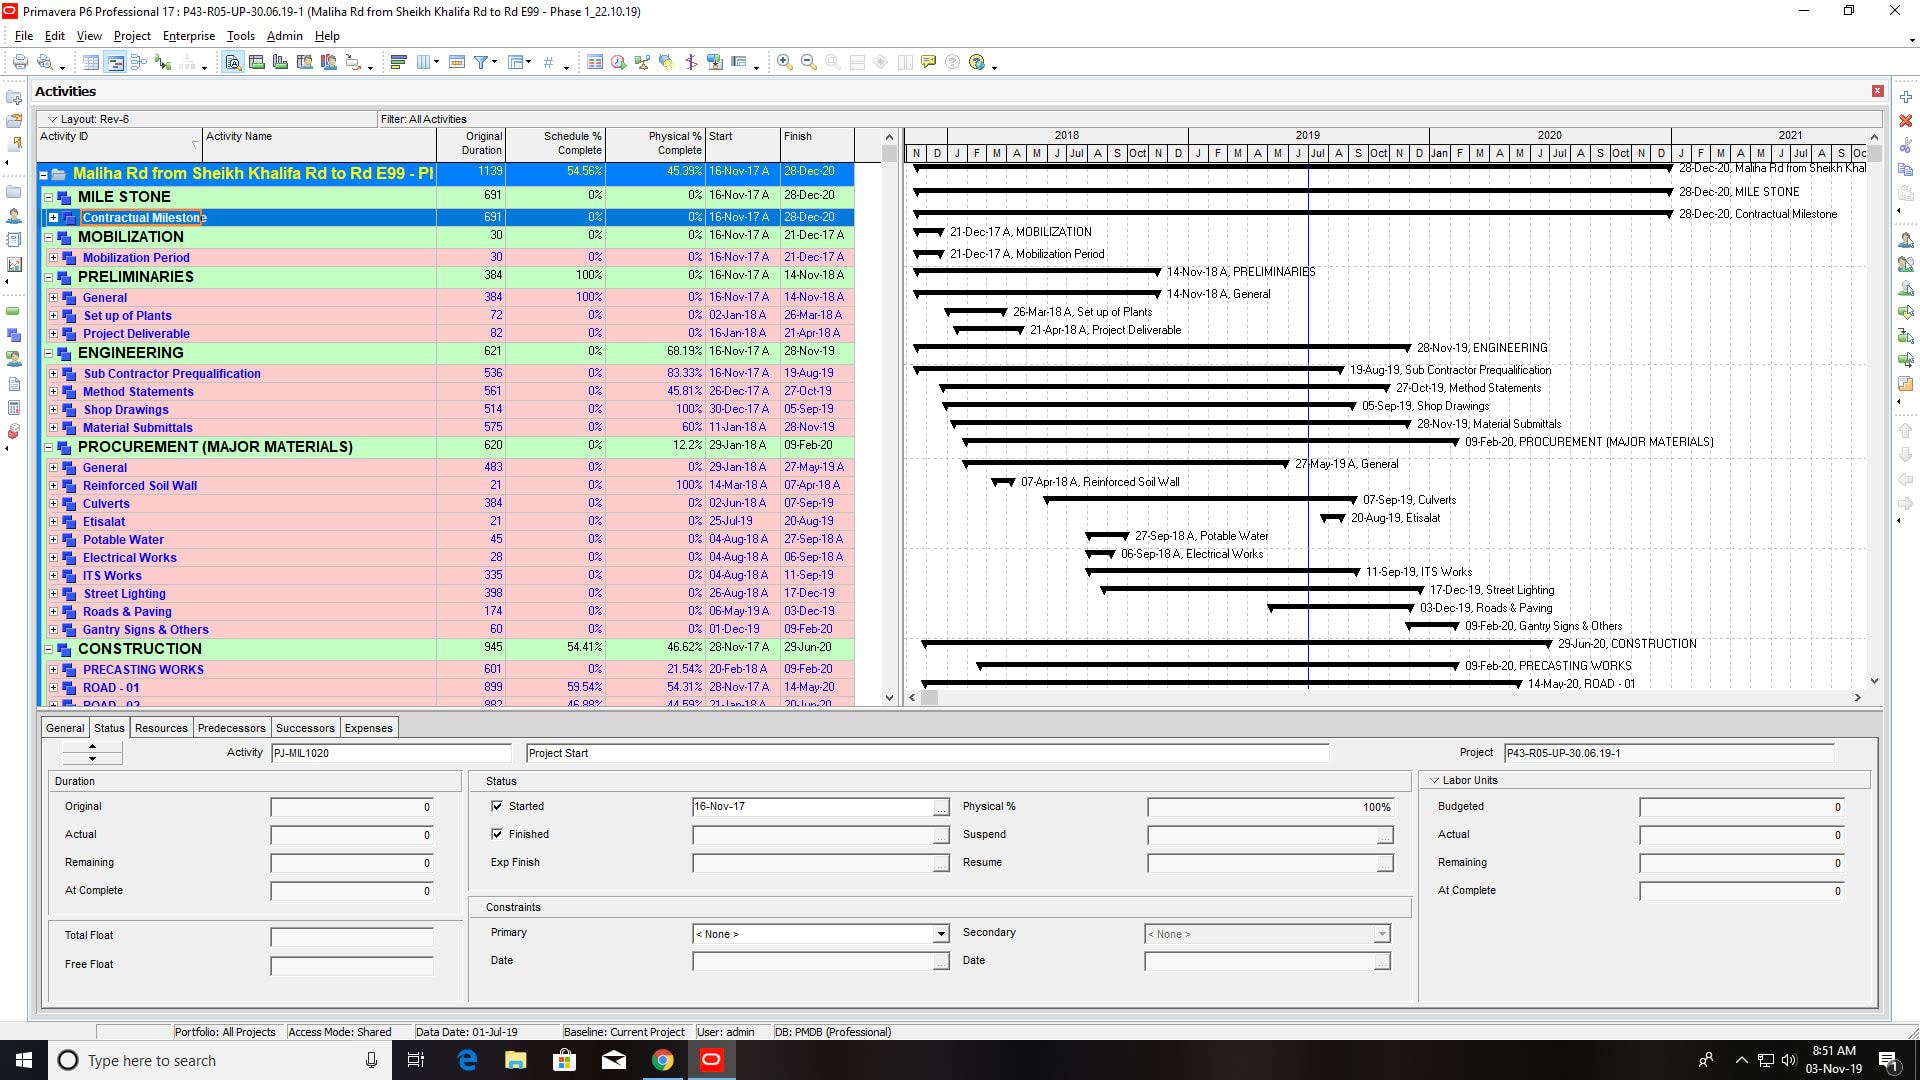
Task: Open Google Chrome from the taskbar
Action: [x=663, y=1060]
